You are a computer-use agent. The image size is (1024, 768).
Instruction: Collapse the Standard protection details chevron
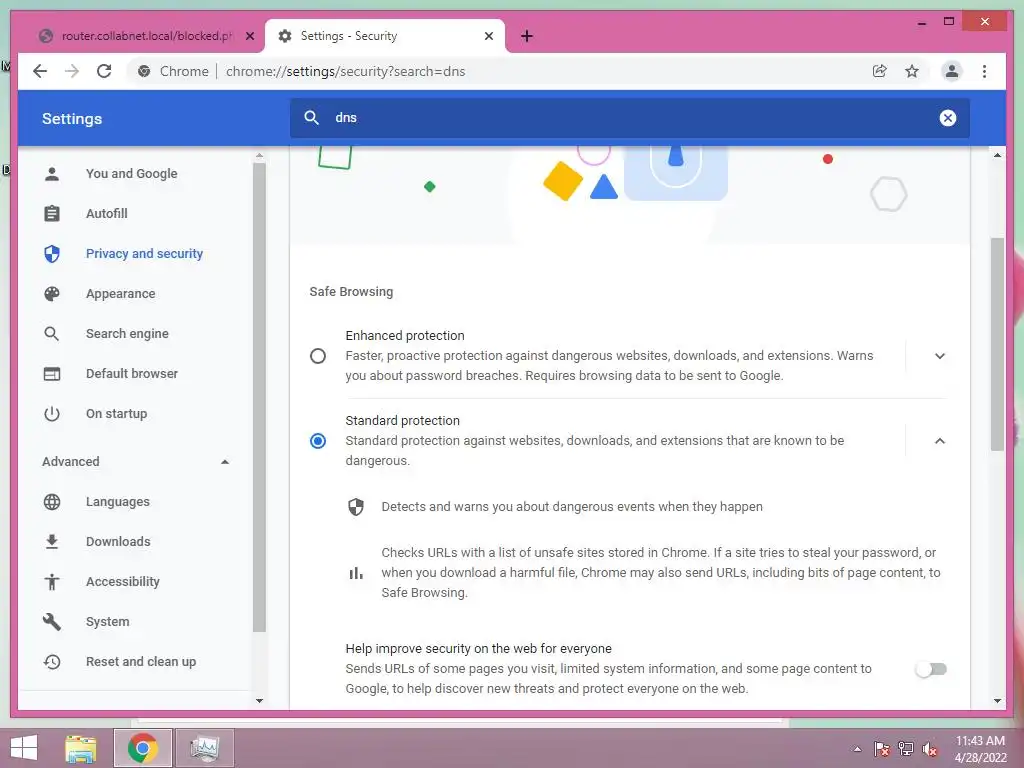(x=940, y=441)
